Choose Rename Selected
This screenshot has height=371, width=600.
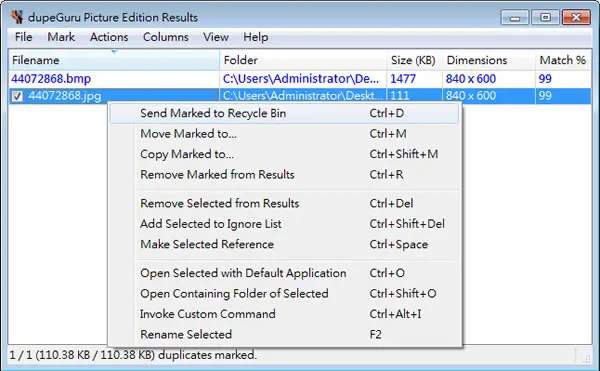tap(284, 334)
